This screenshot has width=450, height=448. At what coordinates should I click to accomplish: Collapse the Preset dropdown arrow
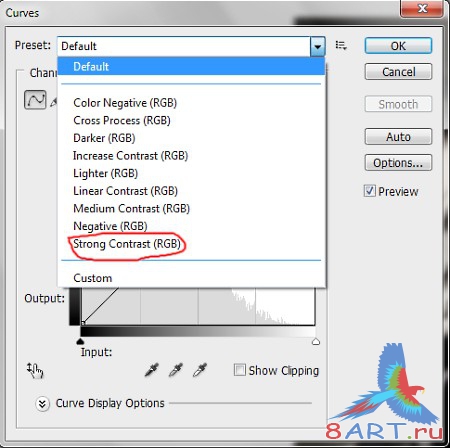318,46
